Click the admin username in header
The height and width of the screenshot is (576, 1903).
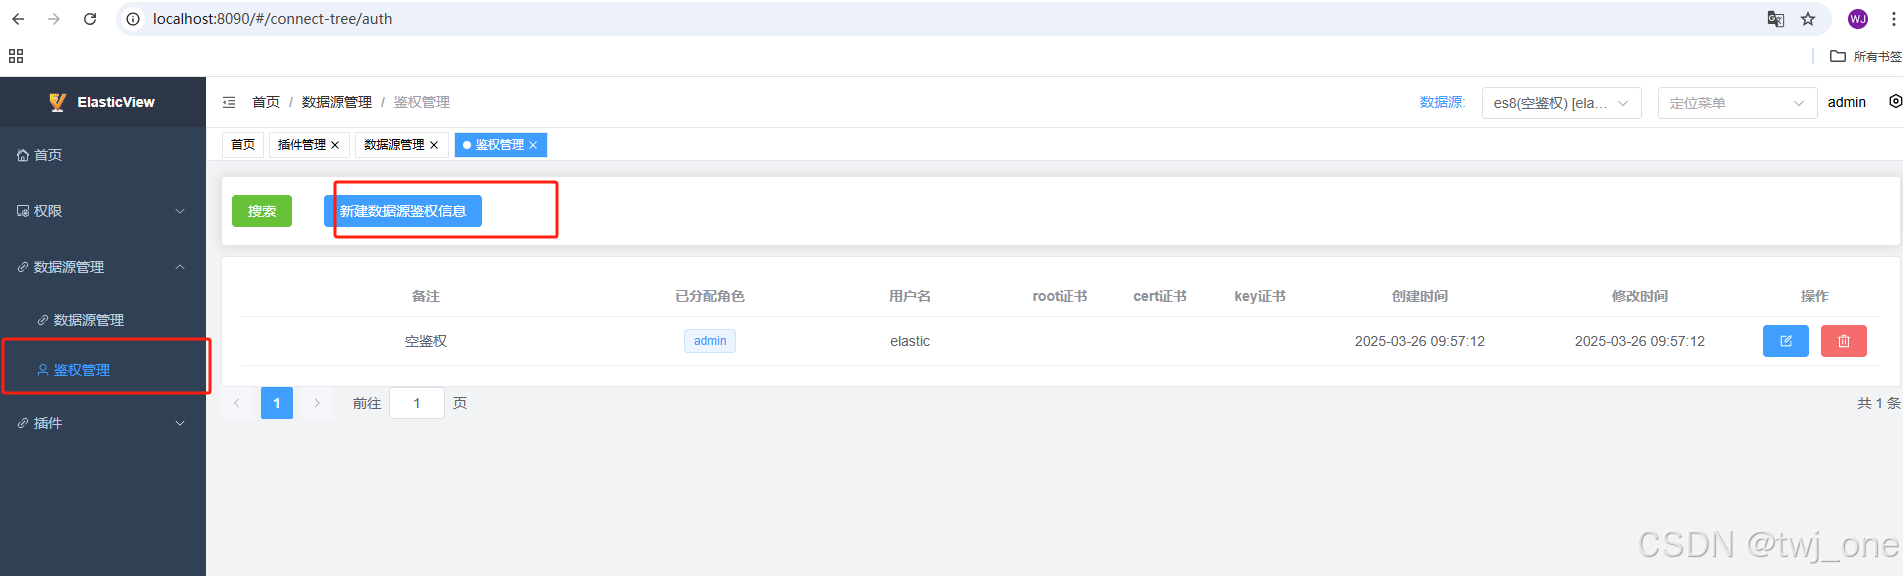tap(1847, 102)
